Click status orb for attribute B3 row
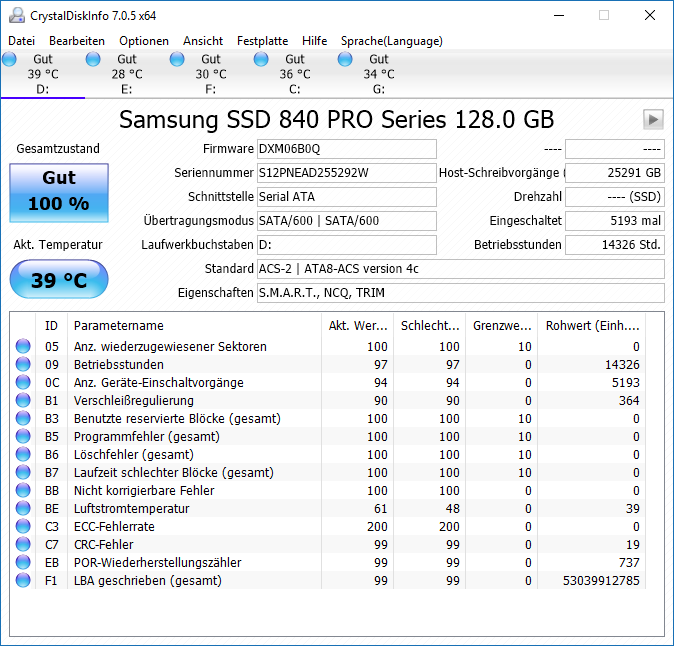This screenshot has width=674, height=646. [23, 418]
